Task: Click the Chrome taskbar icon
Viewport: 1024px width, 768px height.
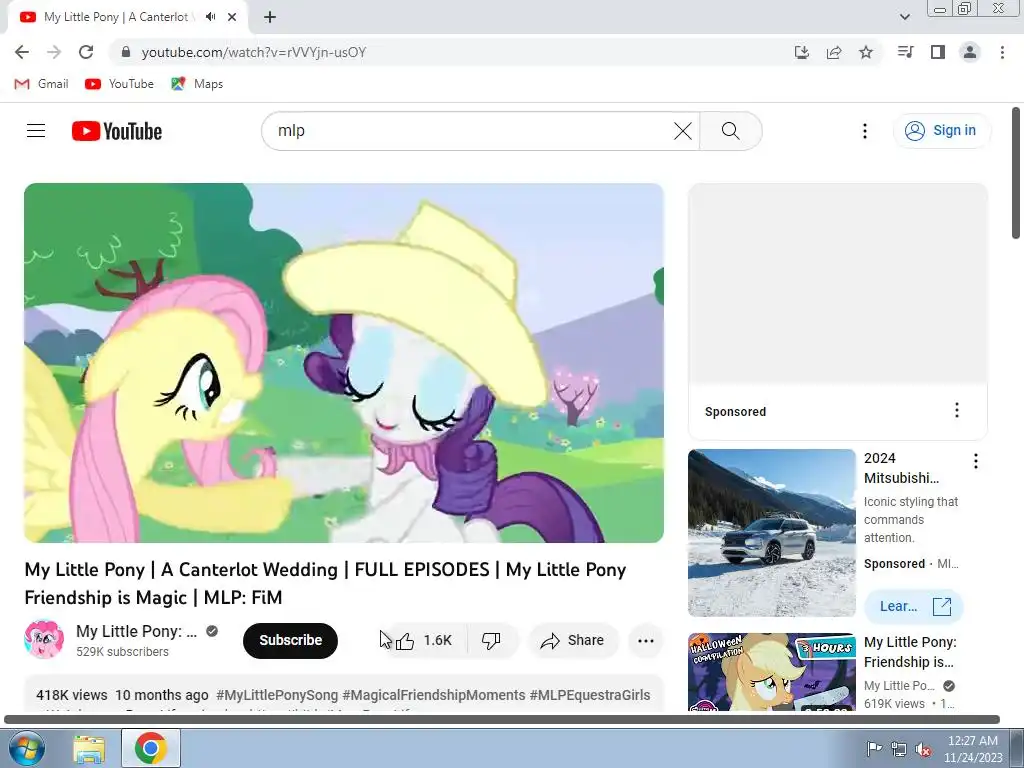Action: 151,748
